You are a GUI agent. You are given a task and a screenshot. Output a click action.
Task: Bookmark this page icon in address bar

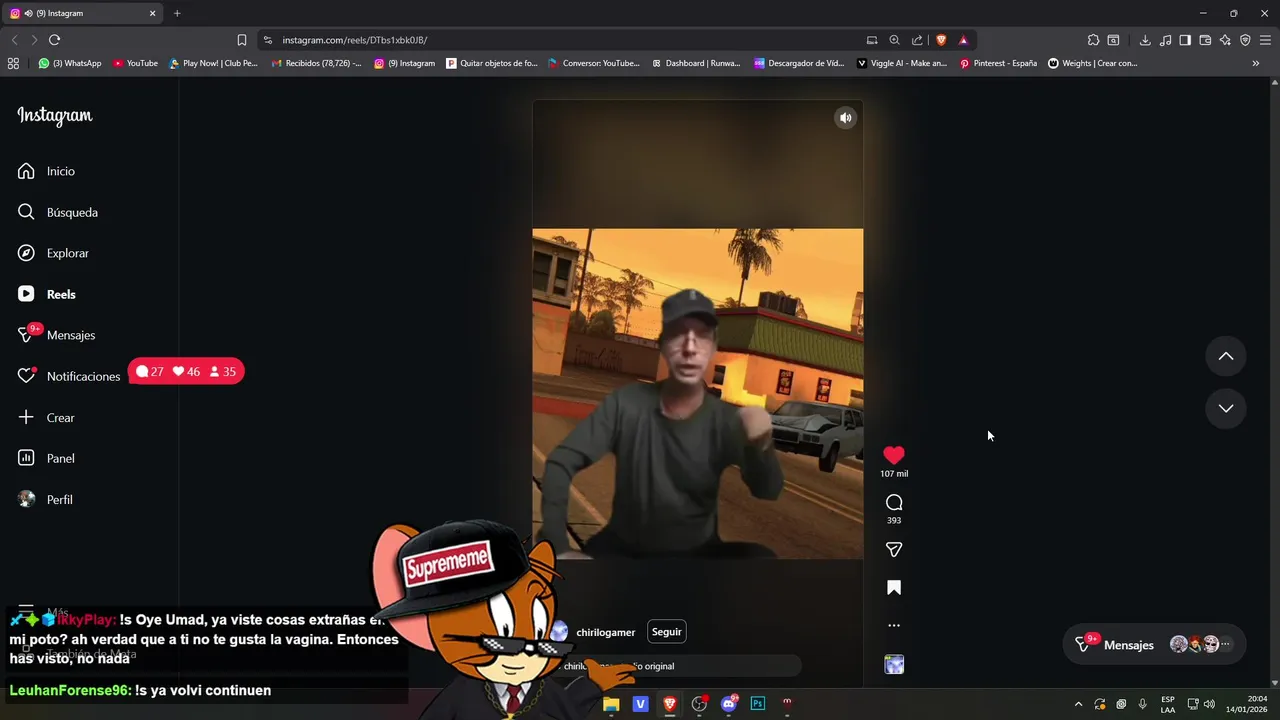[x=242, y=40]
